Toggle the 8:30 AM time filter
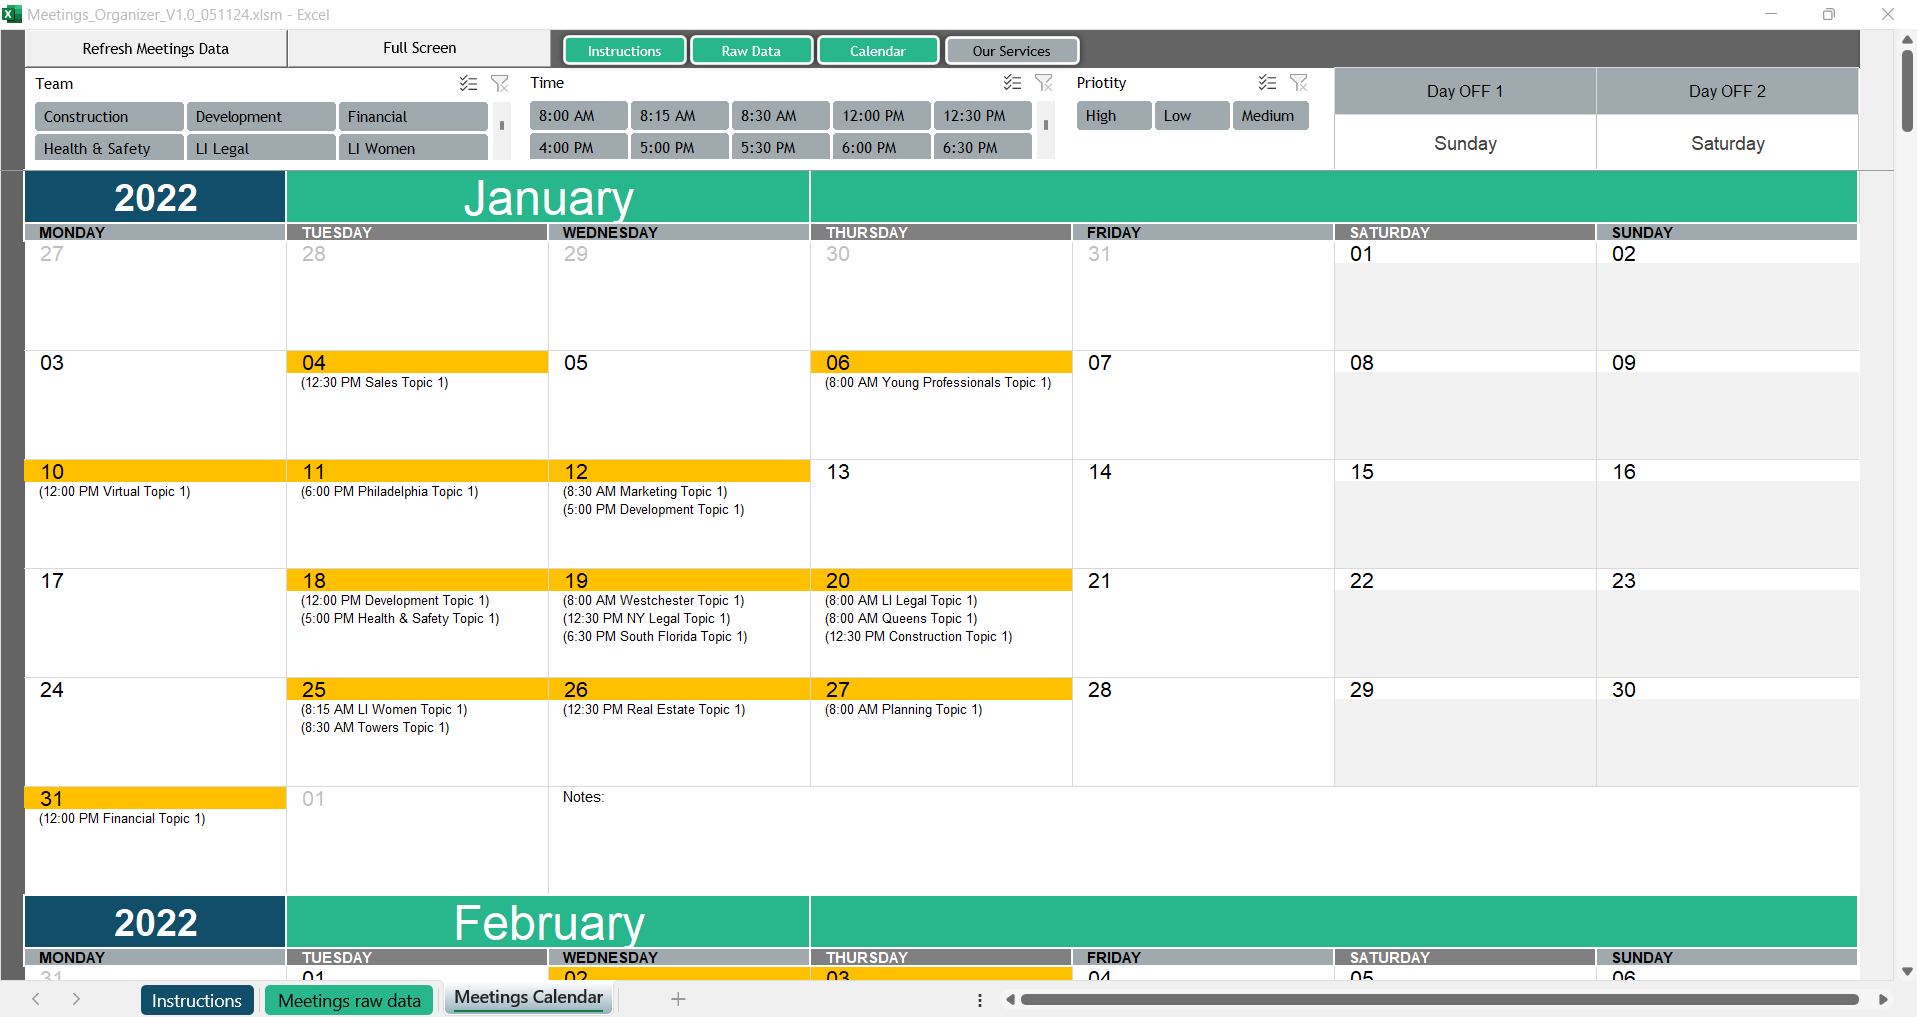Viewport: 1917px width, 1017px height. click(780, 116)
